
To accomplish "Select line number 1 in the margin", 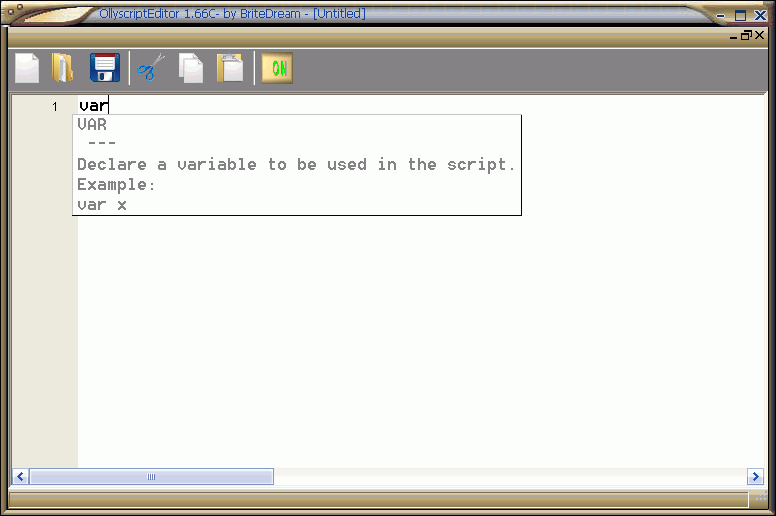I will (55, 106).
